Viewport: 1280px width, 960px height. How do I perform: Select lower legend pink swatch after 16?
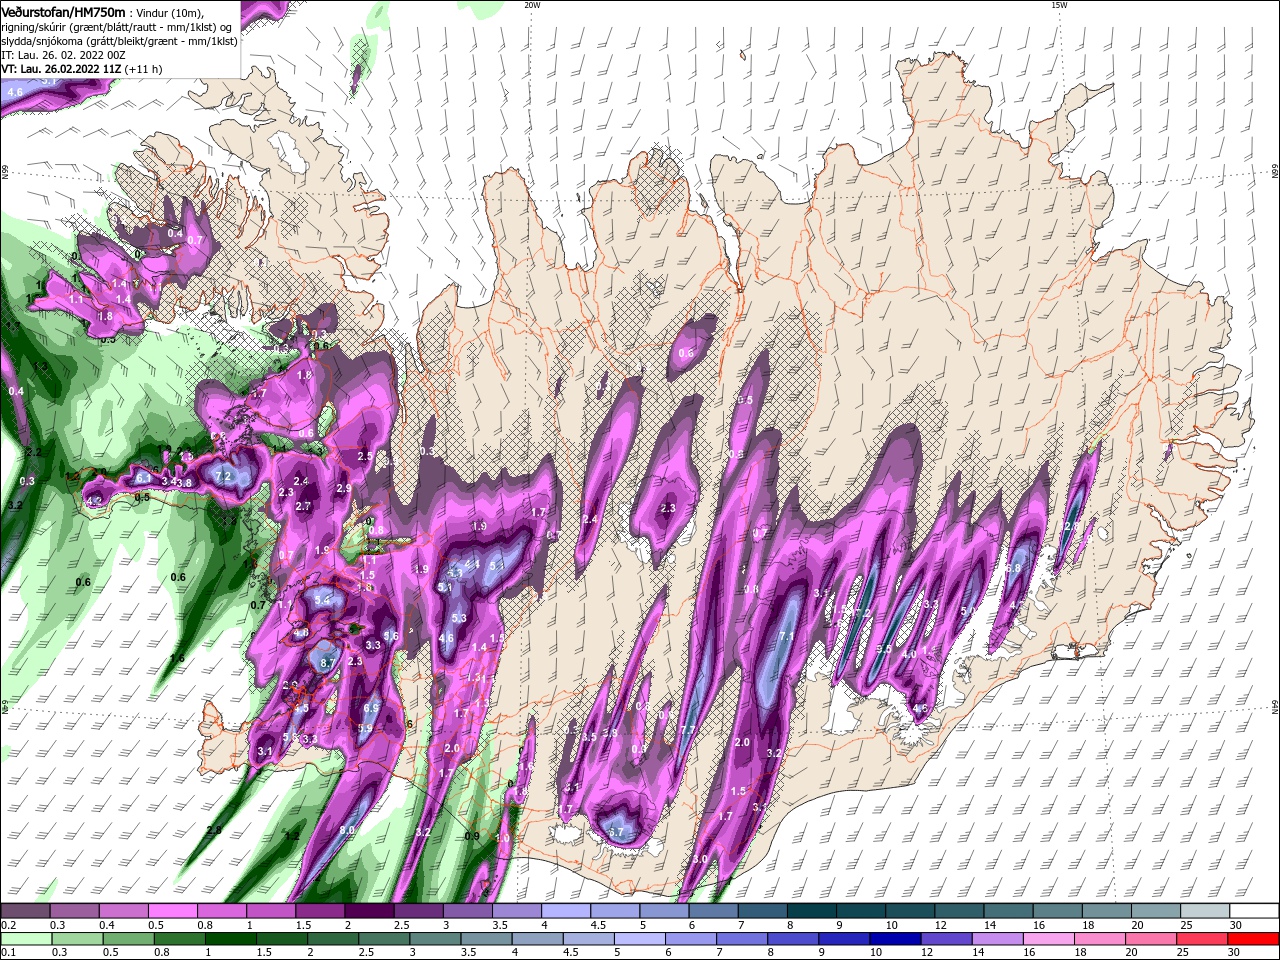1050,939
